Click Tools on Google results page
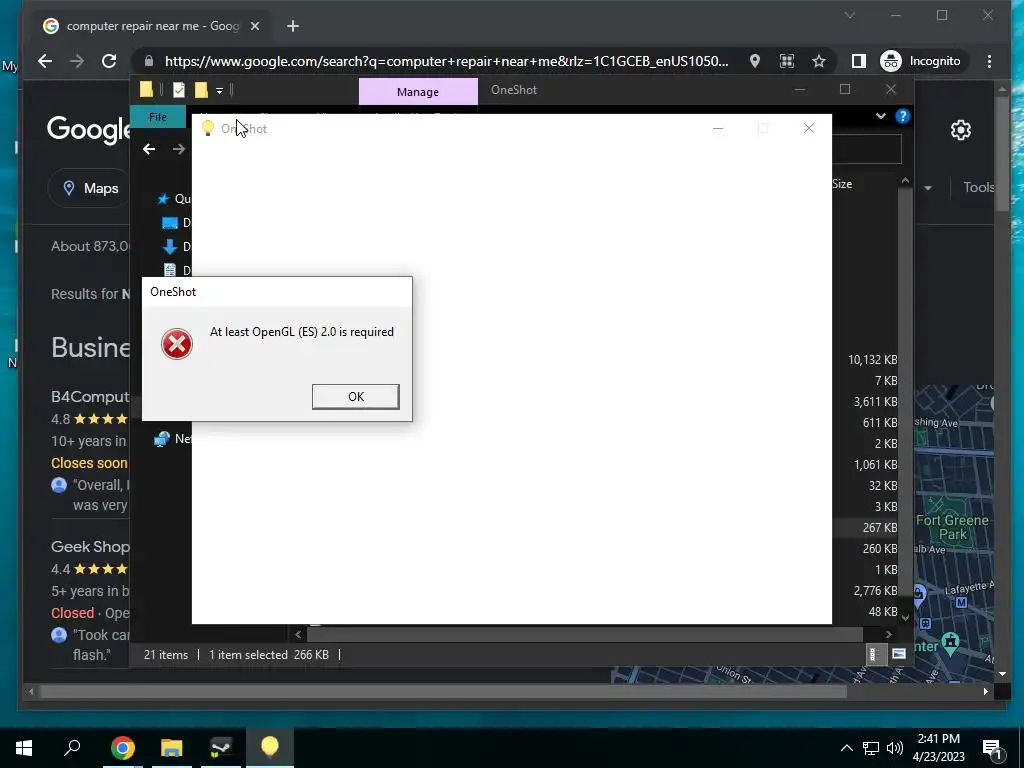 [x=979, y=187]
